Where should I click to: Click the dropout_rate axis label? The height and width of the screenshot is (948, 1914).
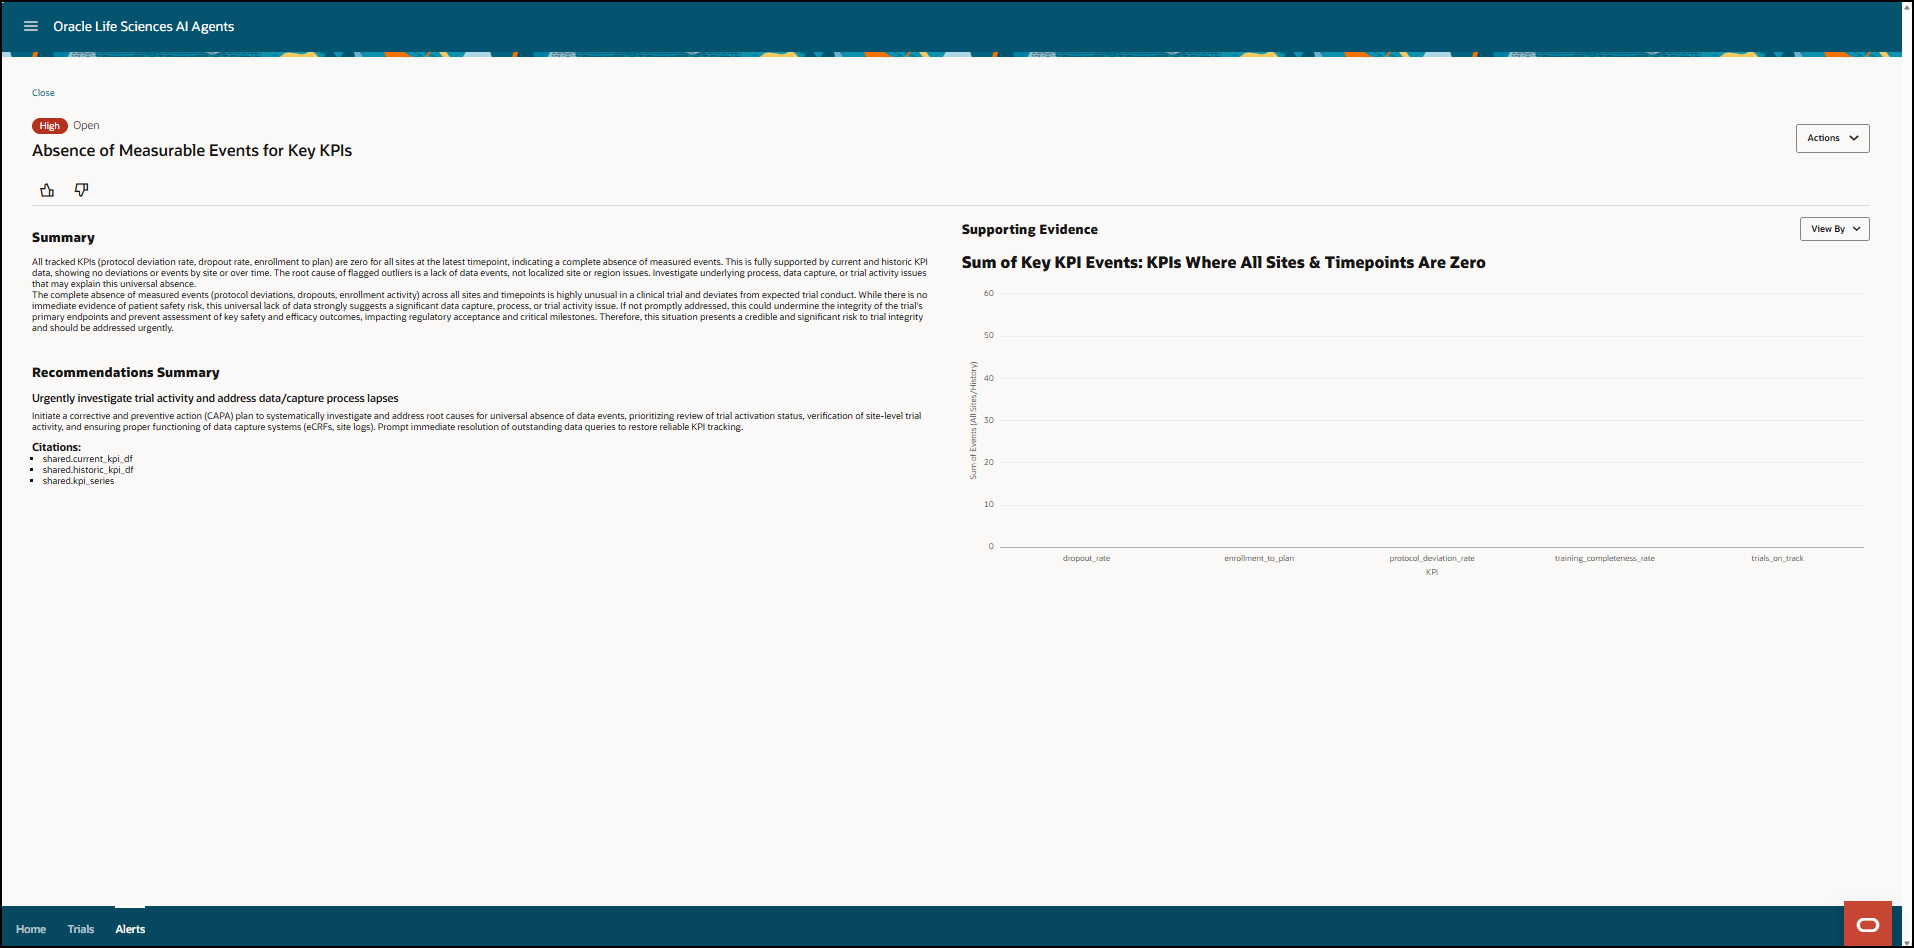click(x=1086, y=558)
